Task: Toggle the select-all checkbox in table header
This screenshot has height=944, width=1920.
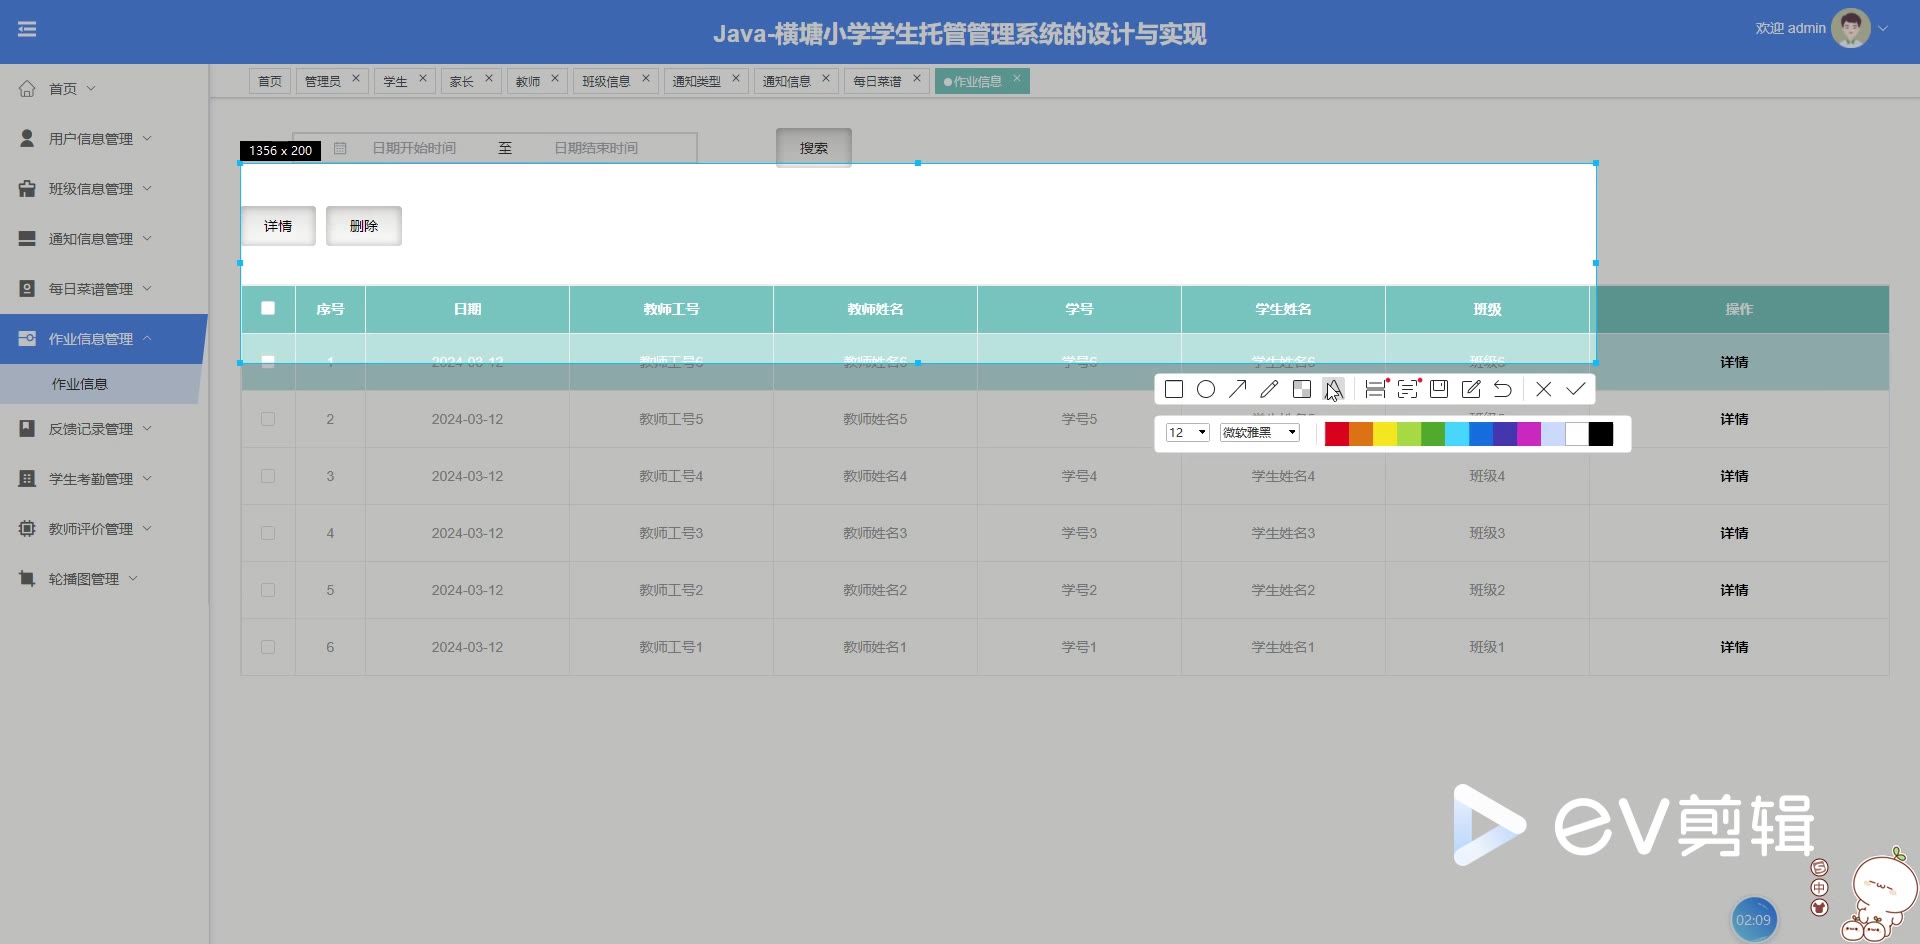Action: point(268,308)
